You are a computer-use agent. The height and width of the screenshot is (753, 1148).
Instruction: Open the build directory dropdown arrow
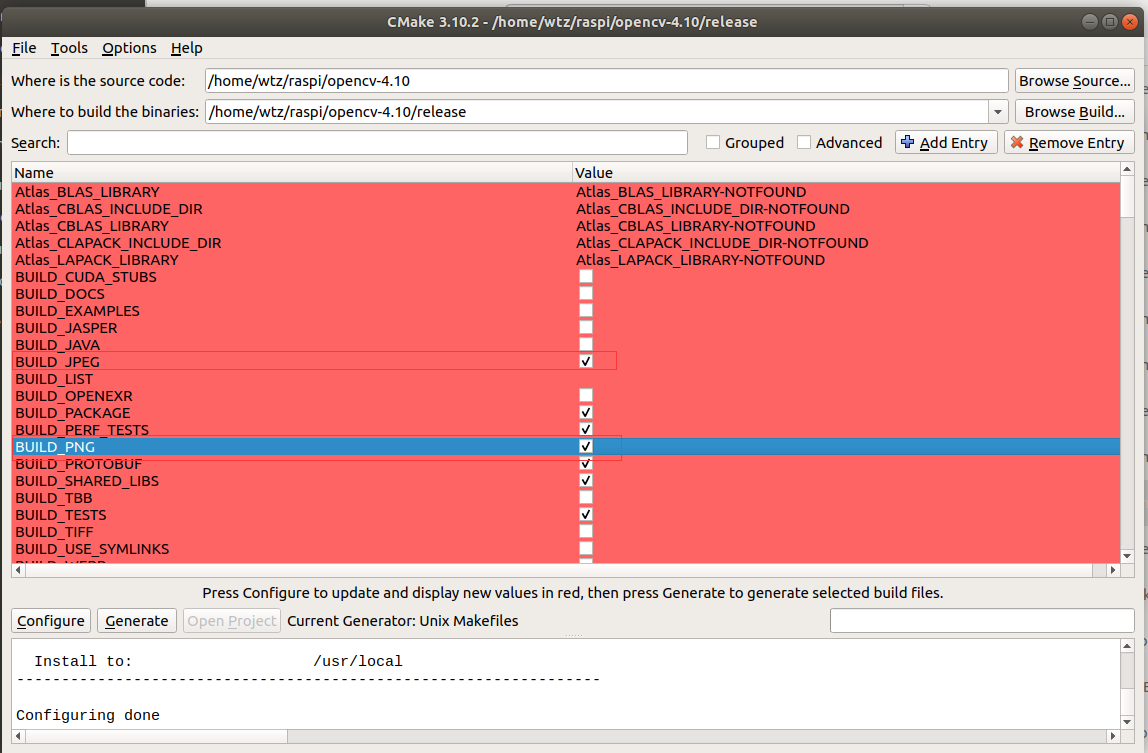tap(996, 111)
